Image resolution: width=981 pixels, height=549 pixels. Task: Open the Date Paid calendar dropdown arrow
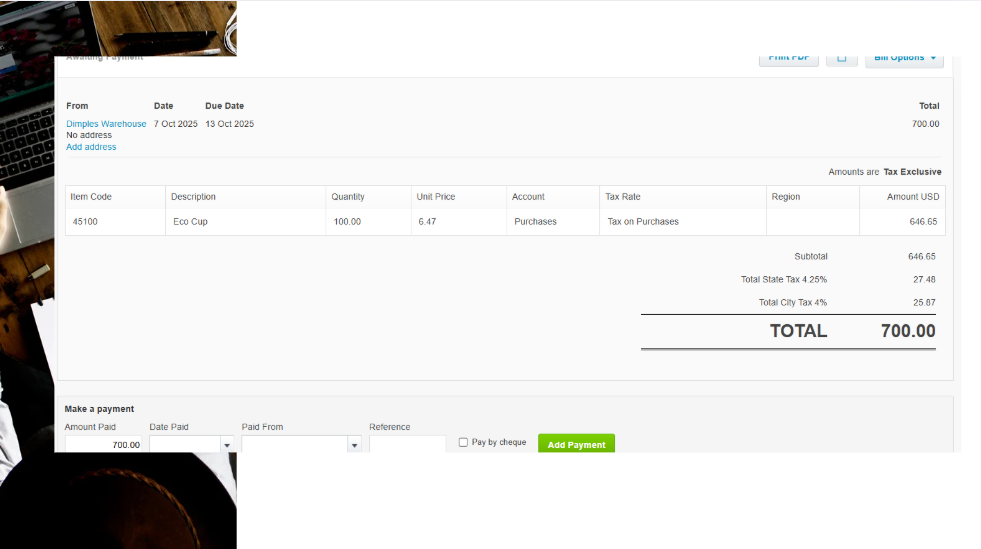227,445
